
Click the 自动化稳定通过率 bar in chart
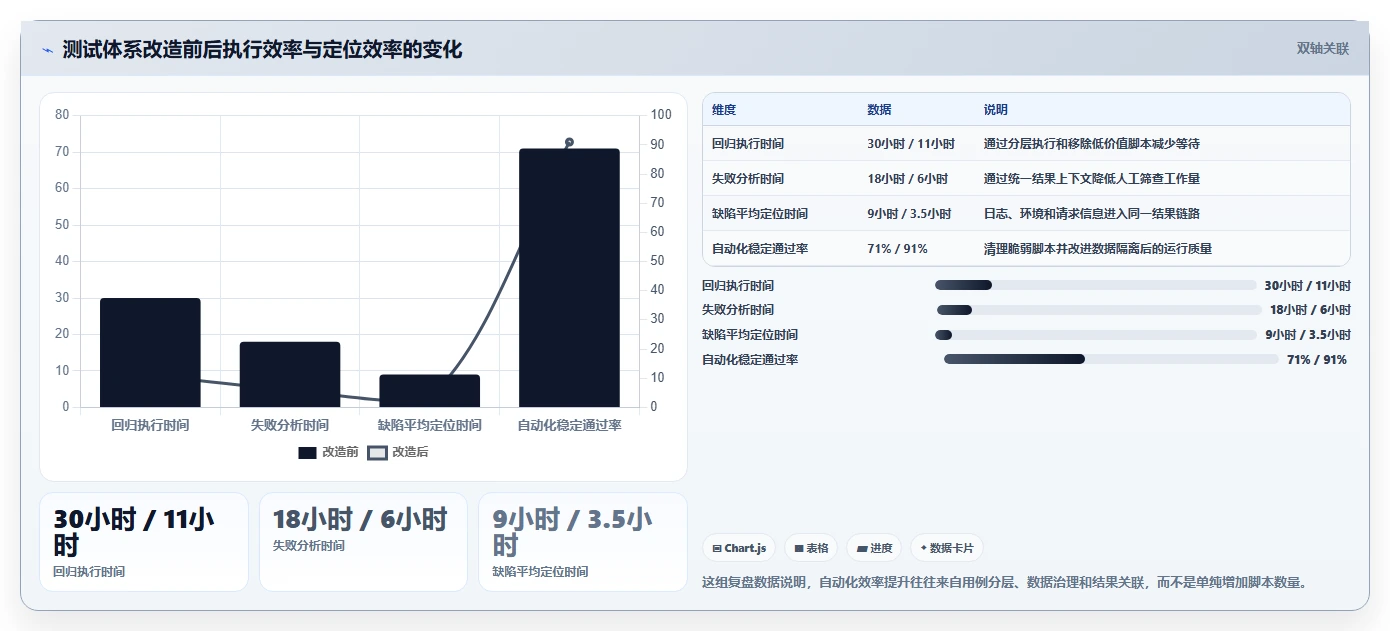(x=569, y=278)
